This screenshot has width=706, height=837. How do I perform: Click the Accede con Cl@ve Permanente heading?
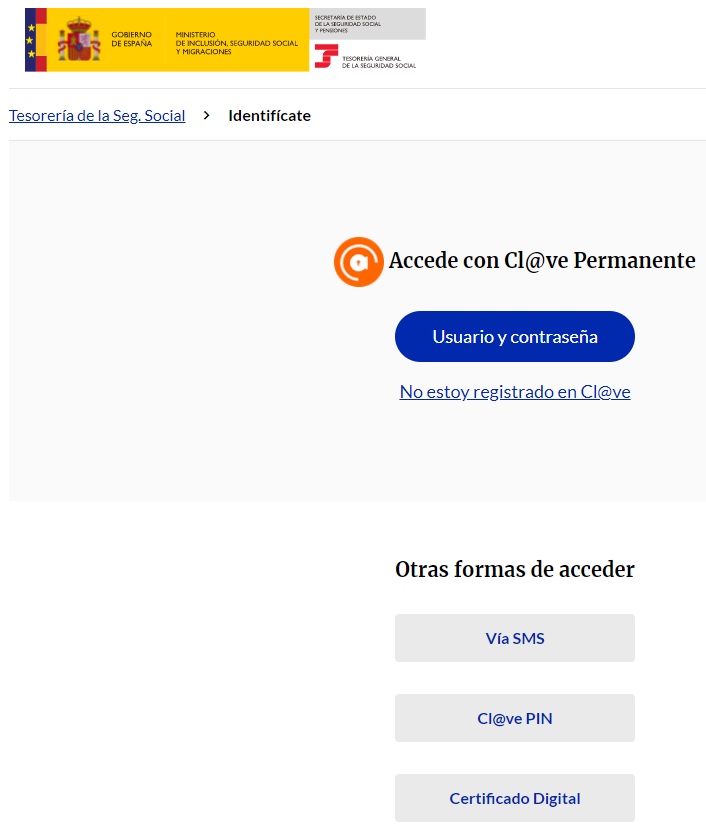point(541,261)
